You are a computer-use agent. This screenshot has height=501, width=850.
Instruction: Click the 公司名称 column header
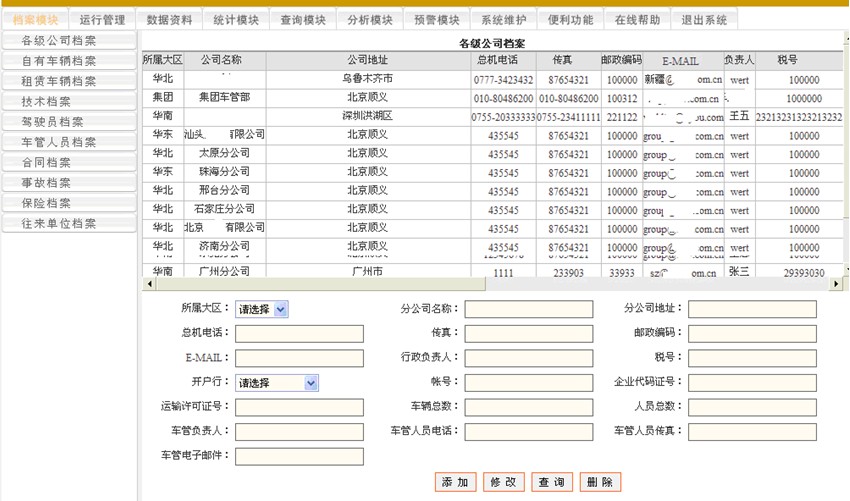224,60
